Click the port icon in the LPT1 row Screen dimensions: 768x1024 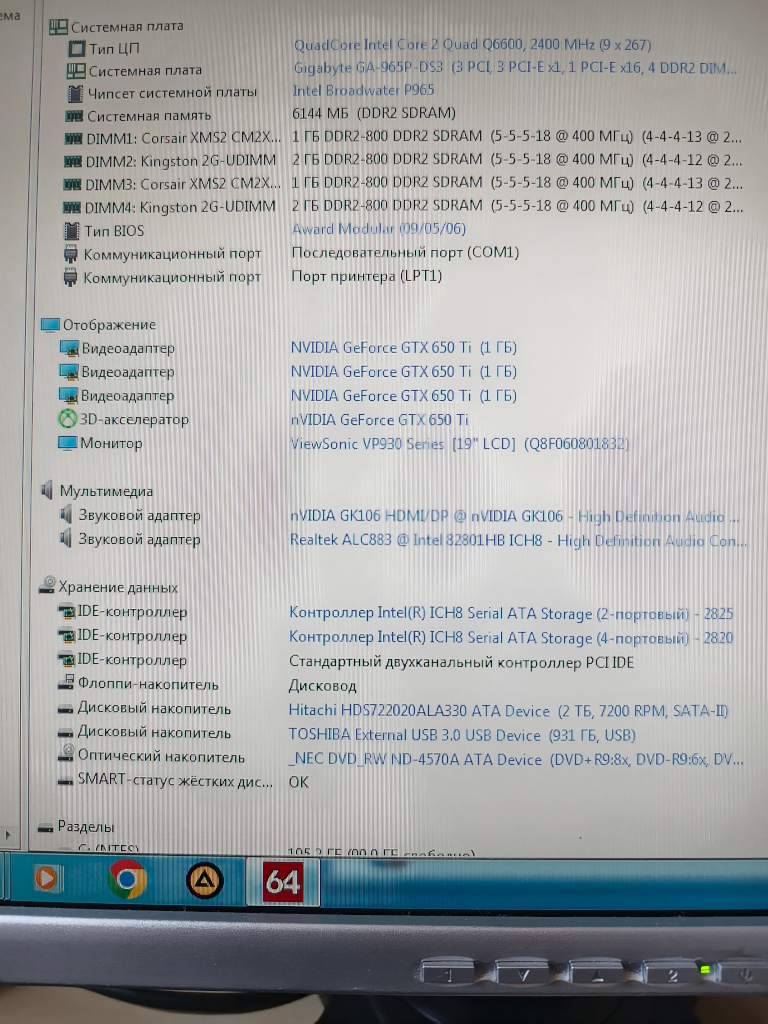click(70, 278)
